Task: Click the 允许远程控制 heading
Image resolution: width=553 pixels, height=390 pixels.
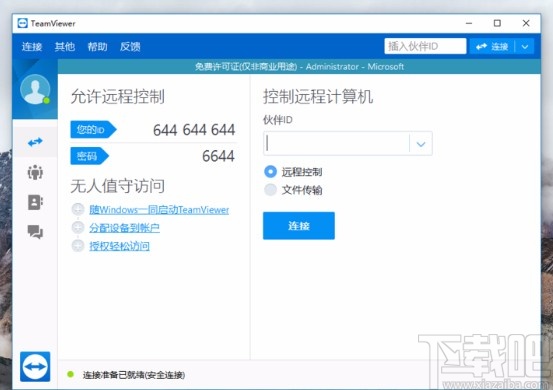Action: click(117, 97)
